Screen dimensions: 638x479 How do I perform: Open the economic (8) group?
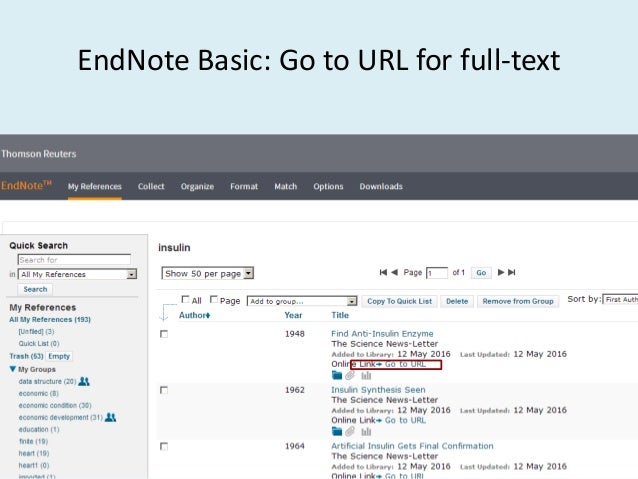[39, 394]
